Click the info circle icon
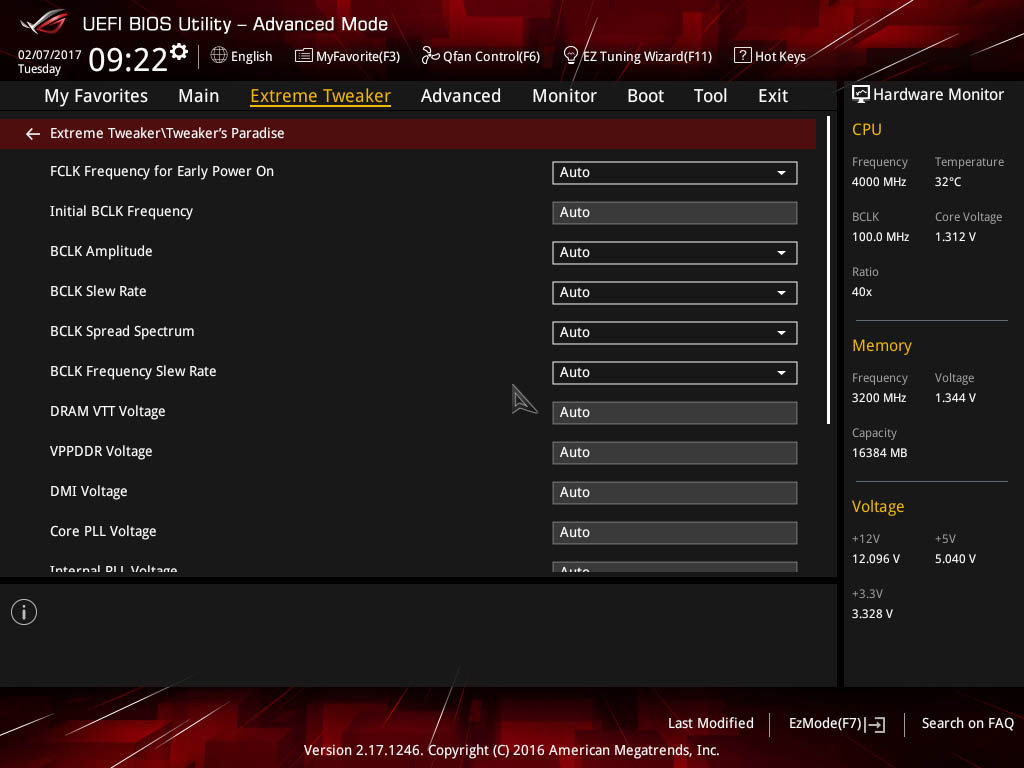This screenshot has height=768, width=1024. 24,612
